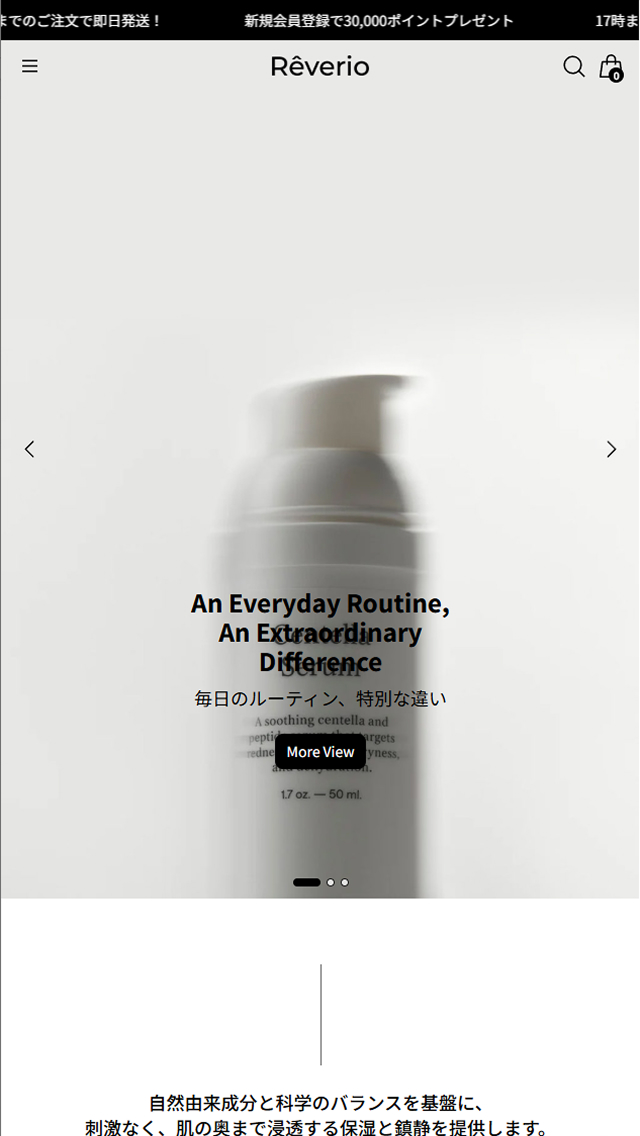Click the cart item count badge

tap(616, 75)
